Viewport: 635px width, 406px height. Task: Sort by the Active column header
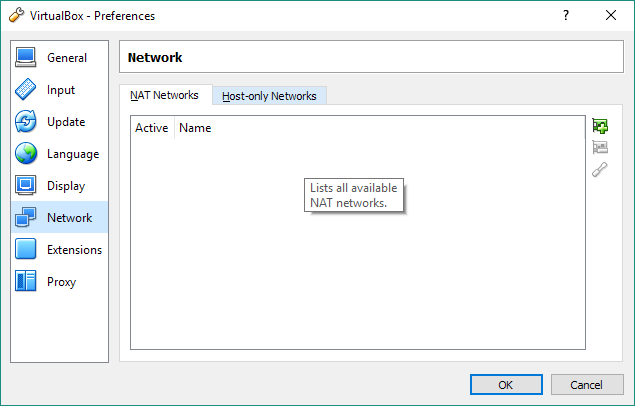pos(152,128)
